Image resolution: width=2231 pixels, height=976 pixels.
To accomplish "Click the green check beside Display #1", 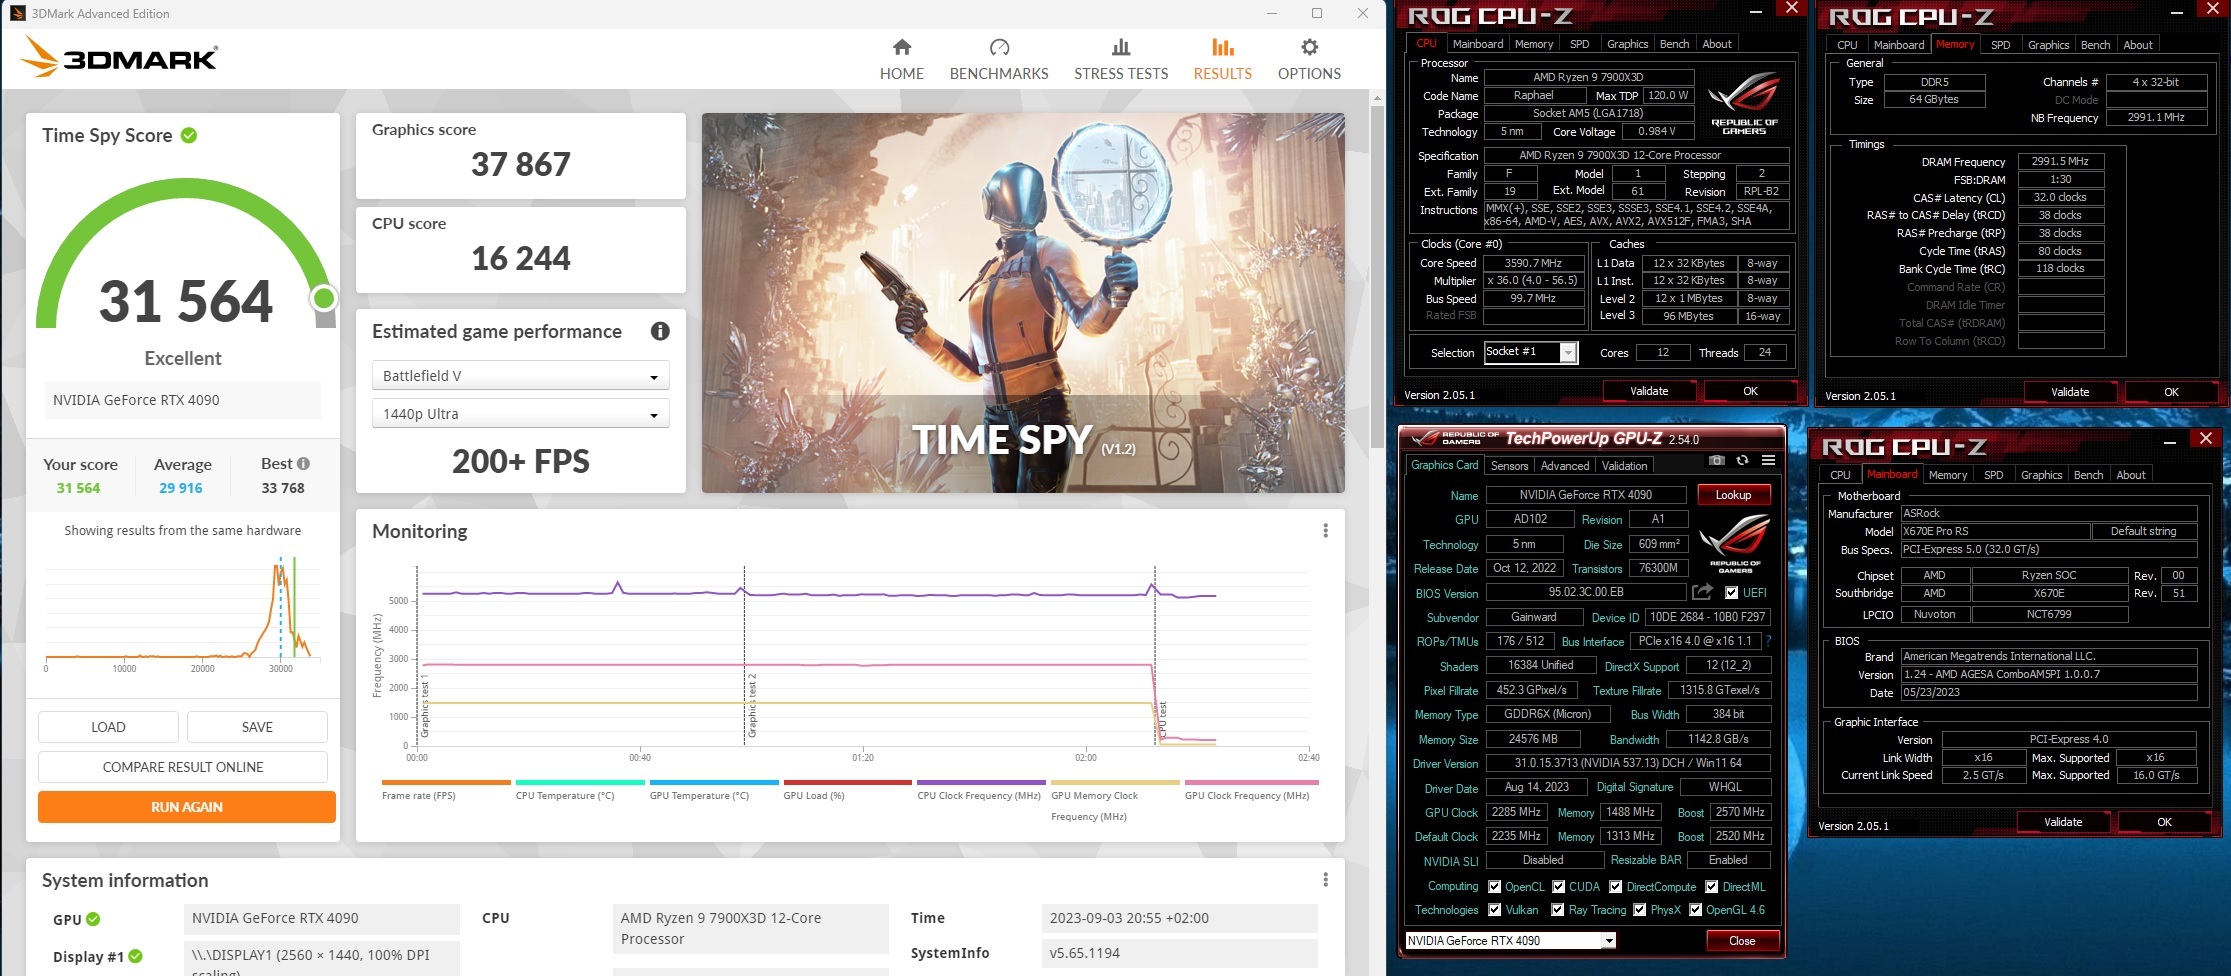I will [135, 956].
